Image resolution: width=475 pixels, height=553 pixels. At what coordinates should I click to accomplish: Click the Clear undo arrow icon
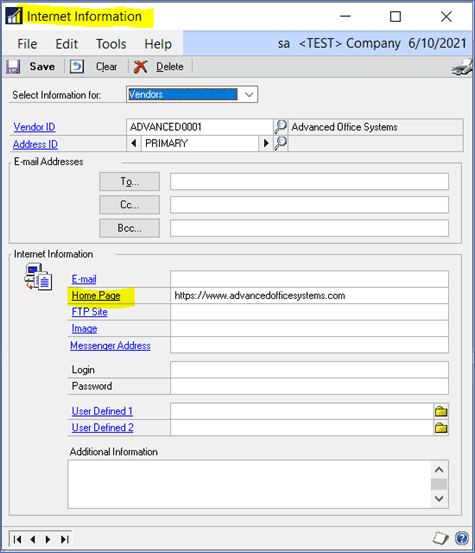(77, 66)
